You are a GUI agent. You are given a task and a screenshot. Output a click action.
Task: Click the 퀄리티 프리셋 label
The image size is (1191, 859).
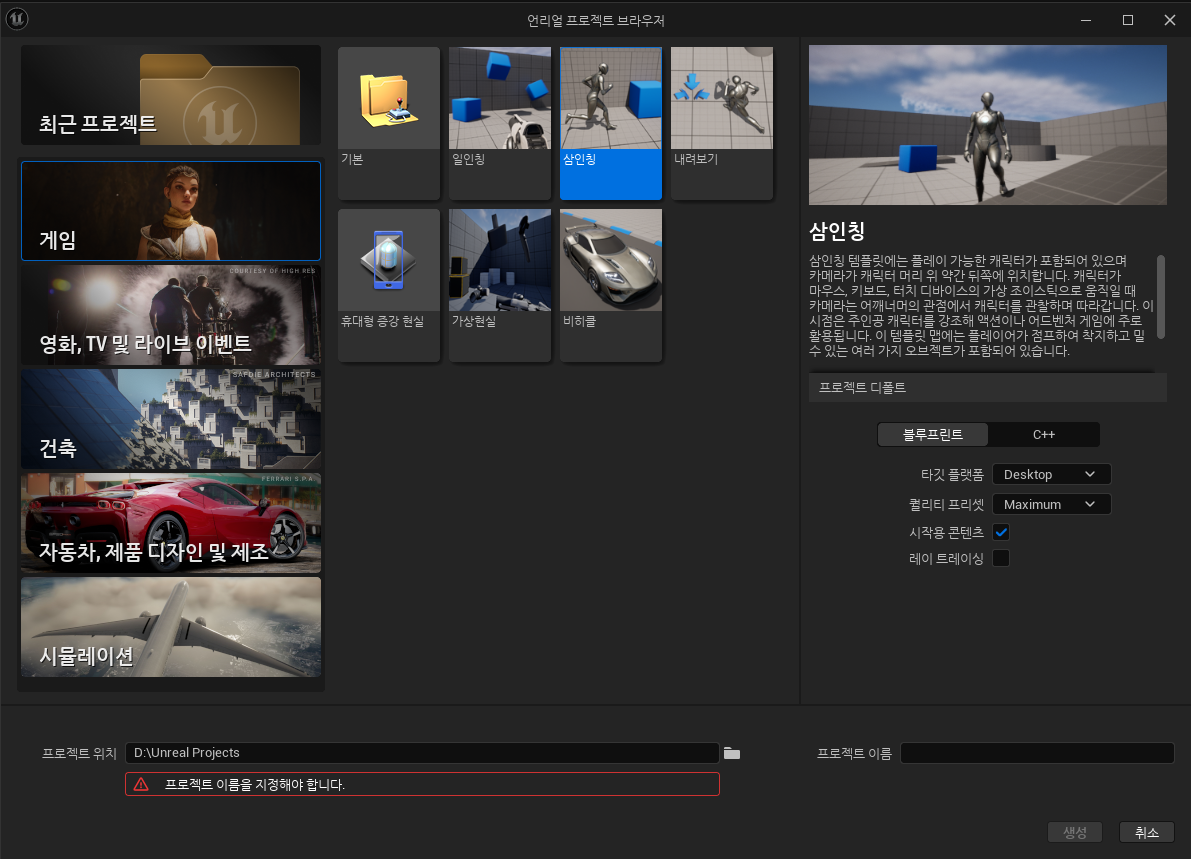946,504
